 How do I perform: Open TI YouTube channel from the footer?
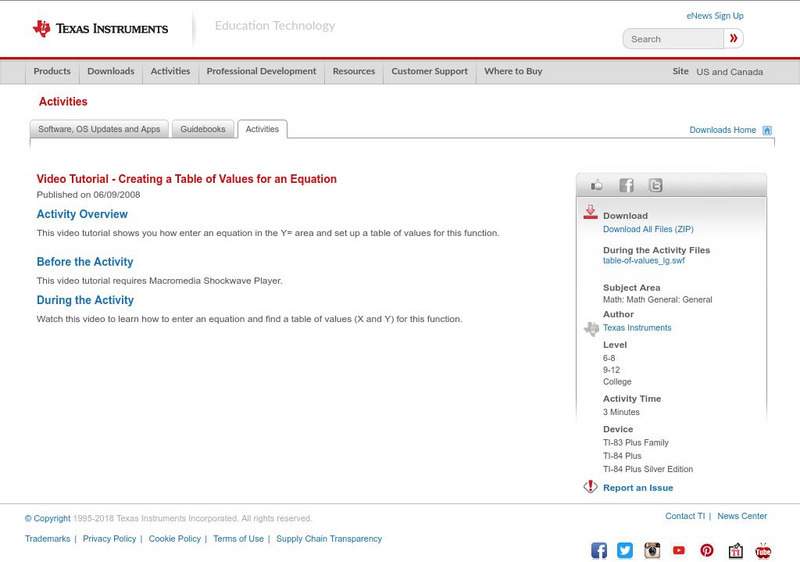(x=679, y=550)
